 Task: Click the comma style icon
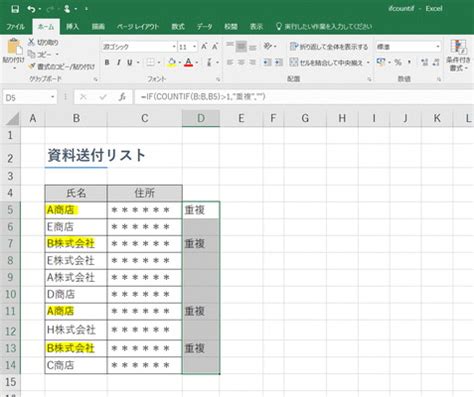point(409,62)
